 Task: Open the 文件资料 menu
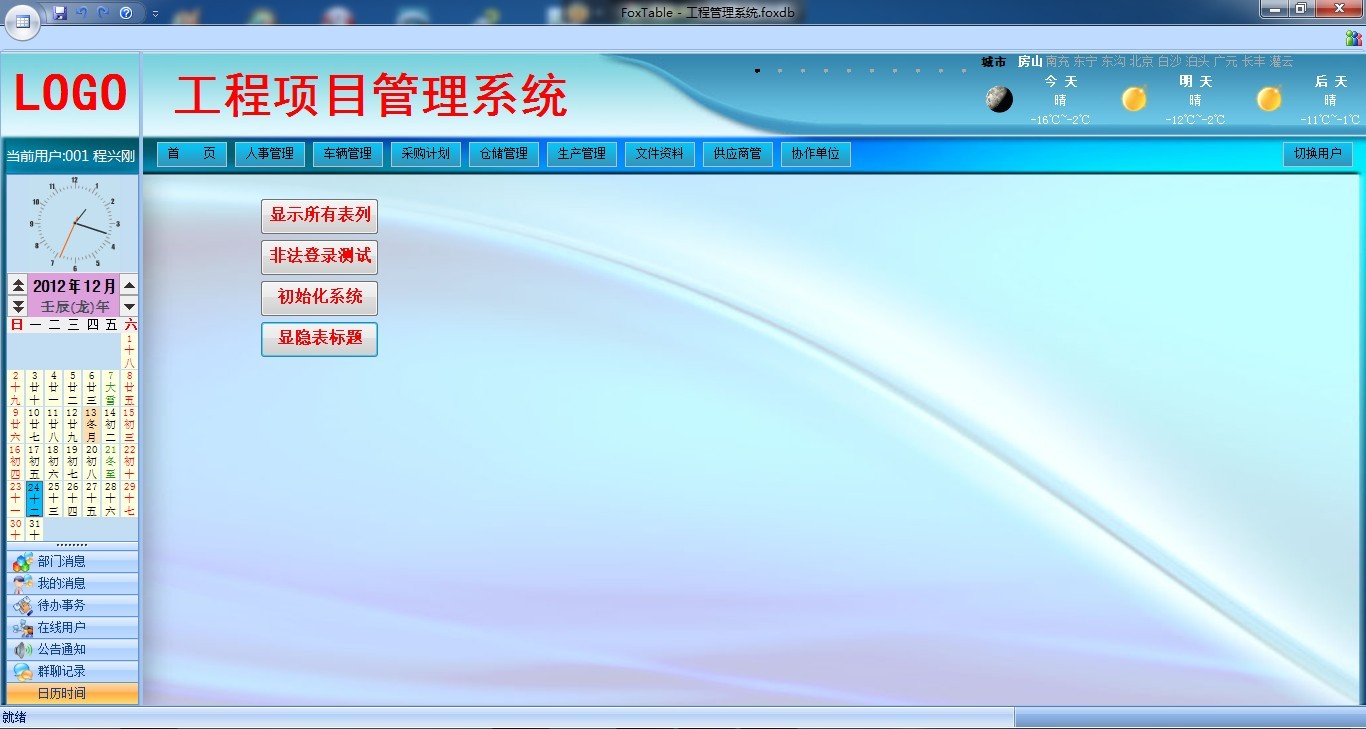pos(660,154)
